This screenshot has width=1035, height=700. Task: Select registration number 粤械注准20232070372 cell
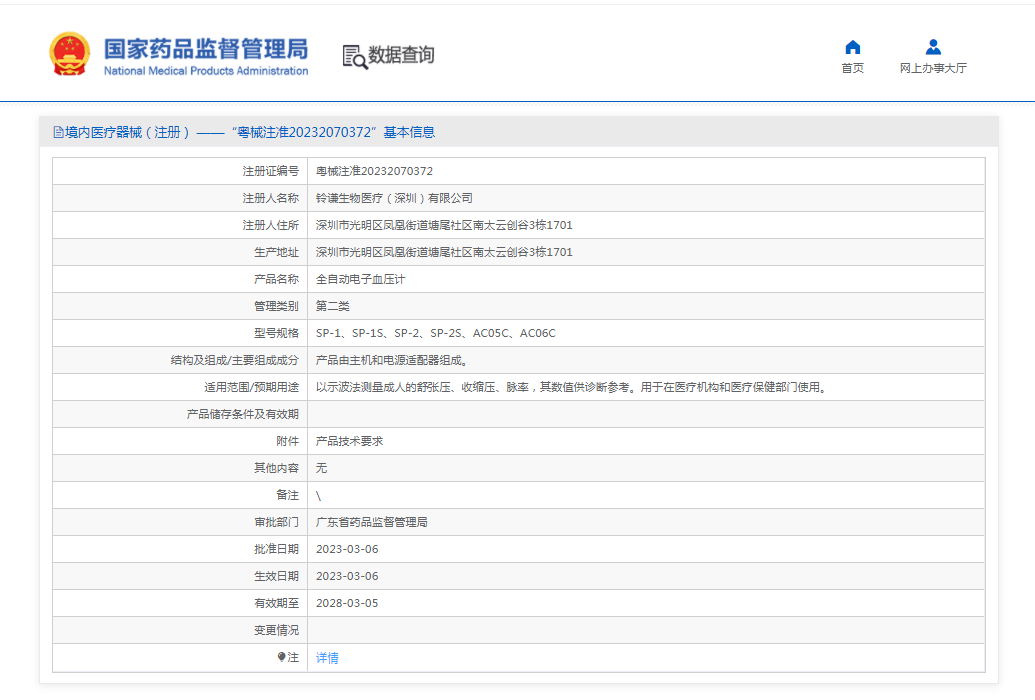[374, 171]
